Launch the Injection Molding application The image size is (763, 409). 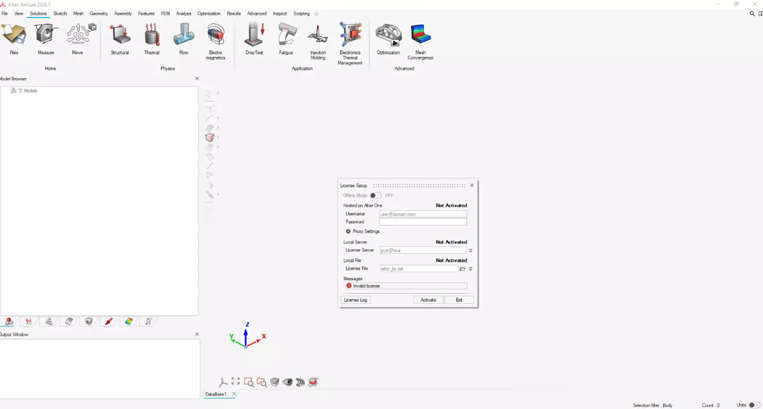[x=318, y=42]
